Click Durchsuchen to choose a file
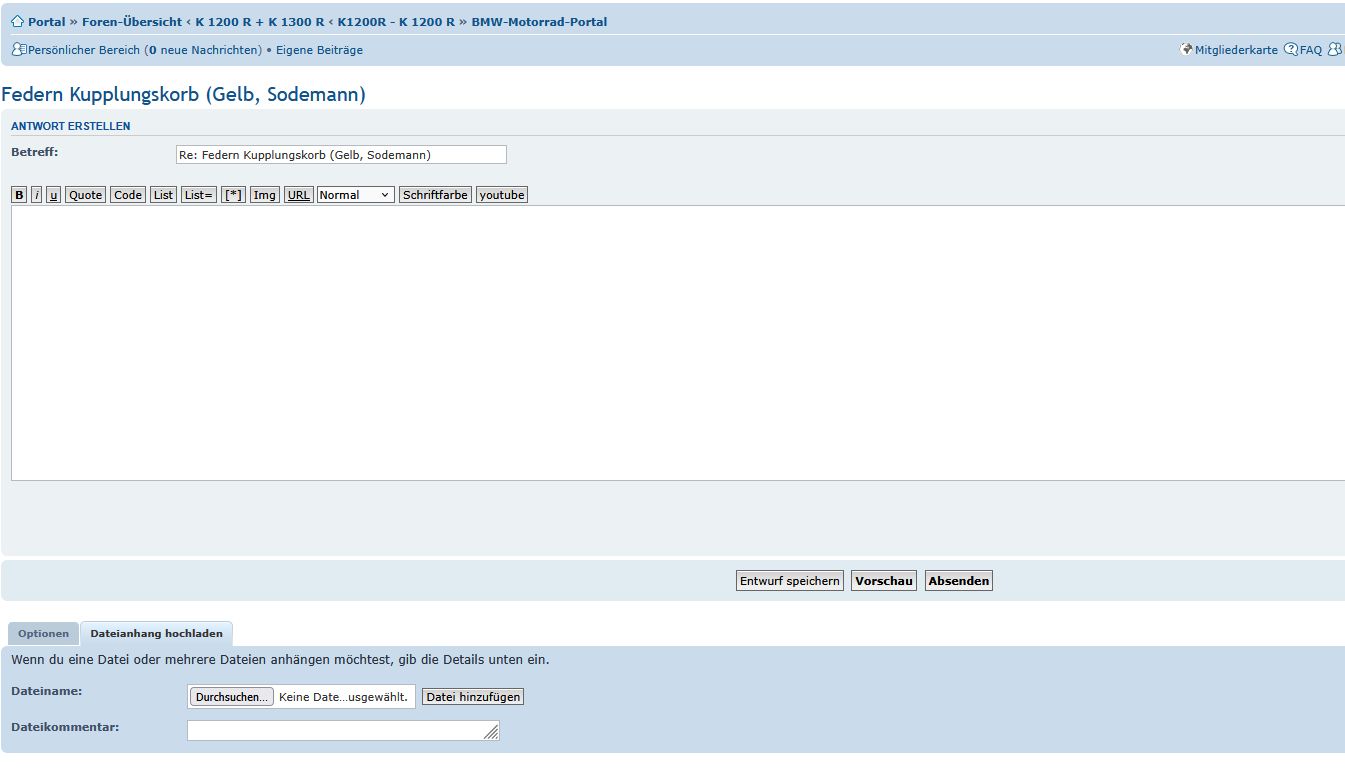The image size is (1345, 773). (x=231, y=697)
